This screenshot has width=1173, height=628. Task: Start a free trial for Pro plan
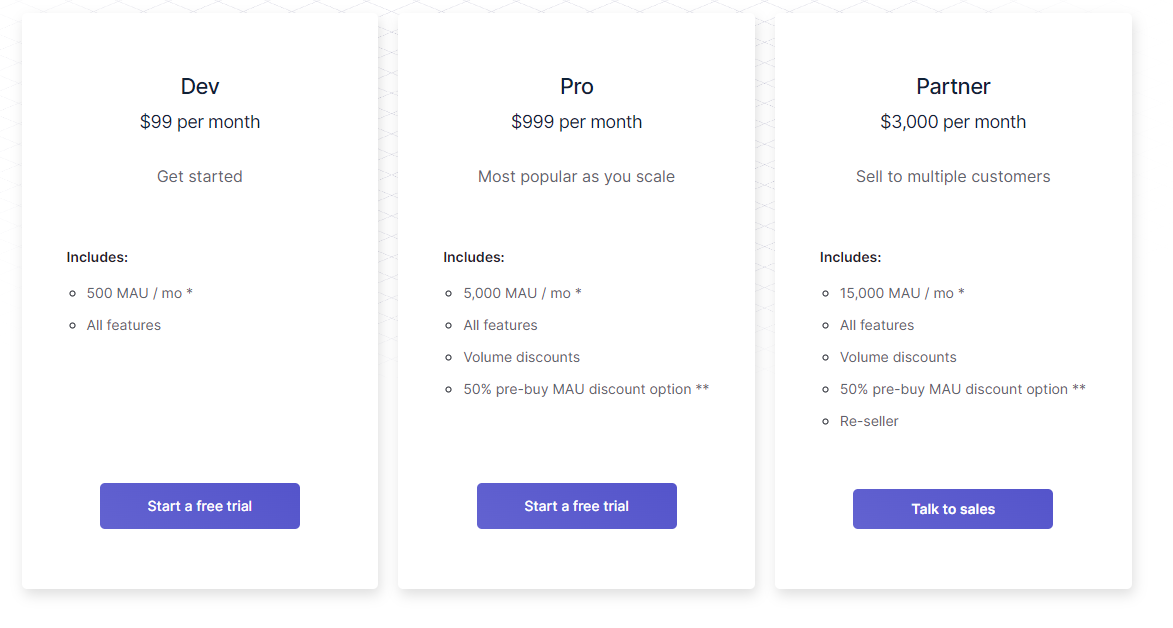tap(577, 506)
